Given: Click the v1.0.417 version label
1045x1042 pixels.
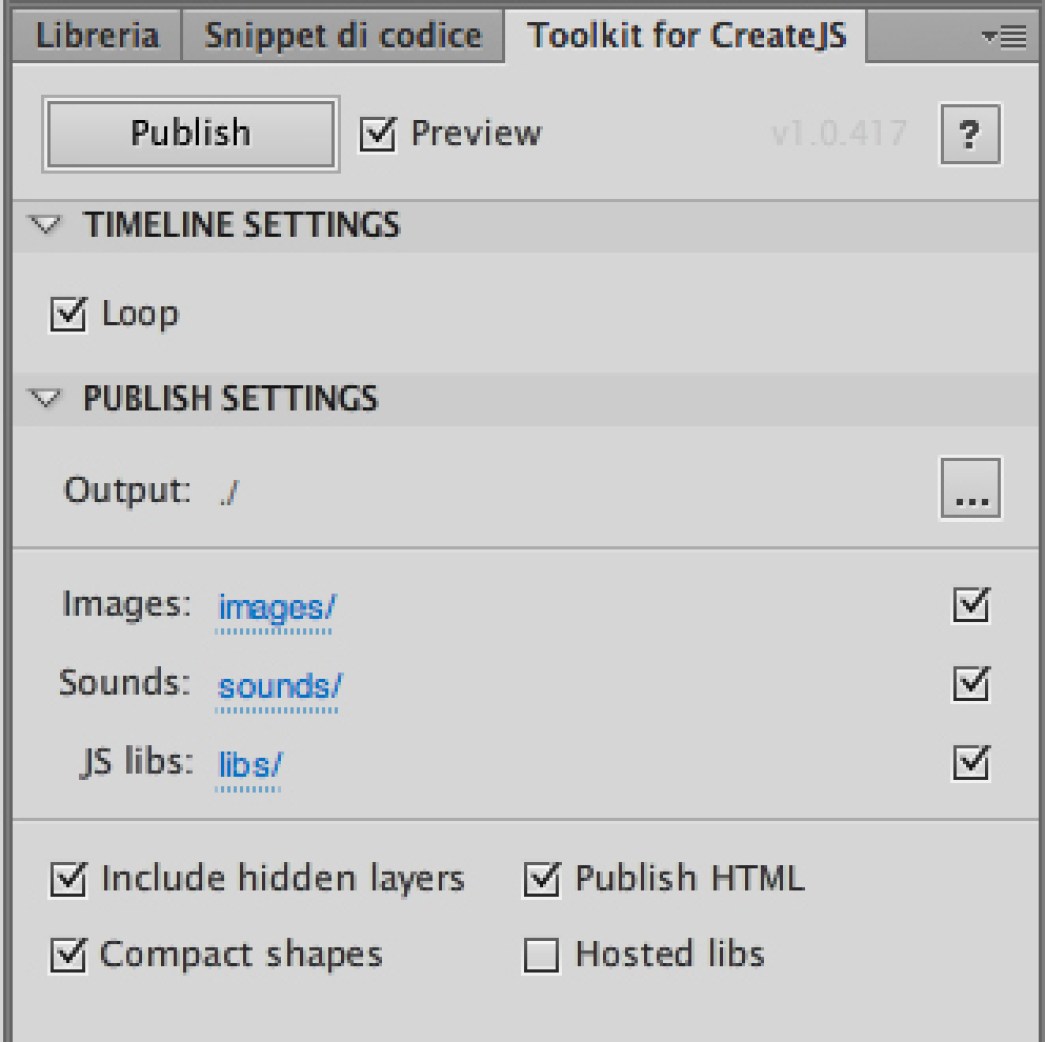Looking at the screenshot, I should [839, 133].
